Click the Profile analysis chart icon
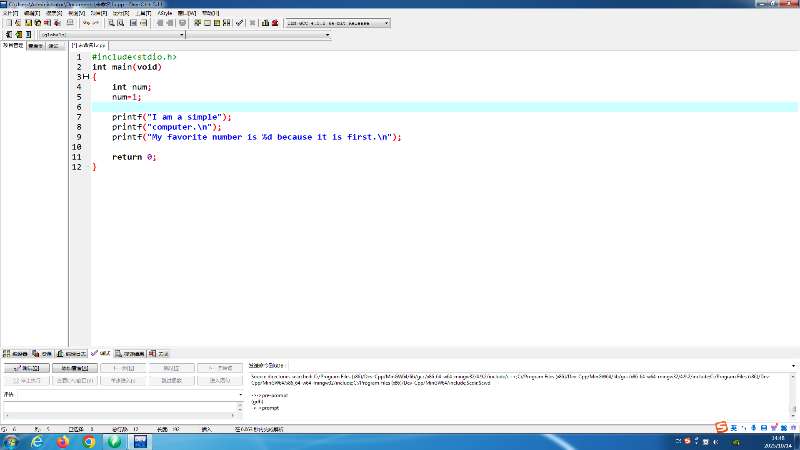This screenshot has width=800, height=450. pyautogui.click(x=265, y=23)
